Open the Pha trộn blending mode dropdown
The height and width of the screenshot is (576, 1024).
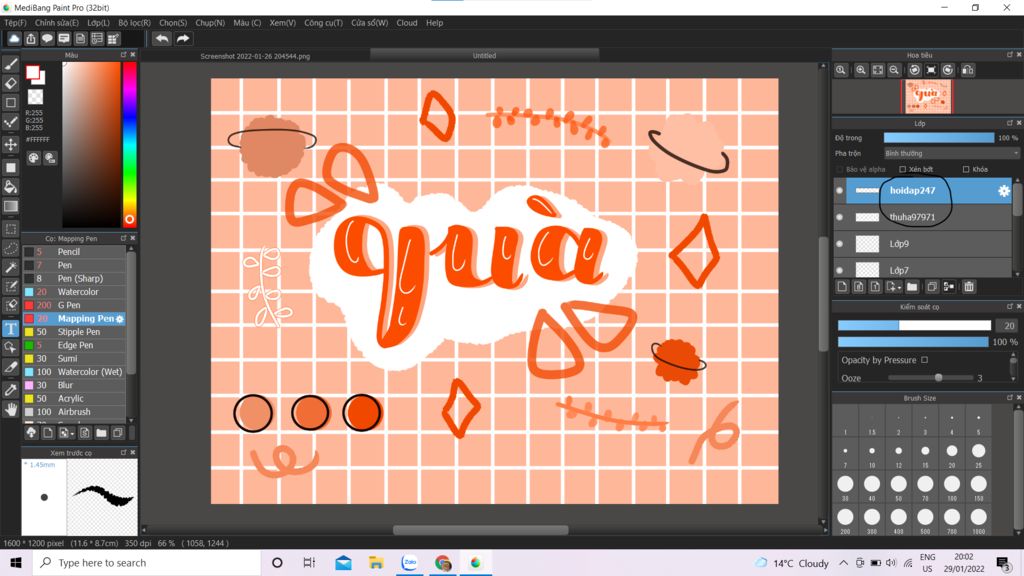(952, 153)
